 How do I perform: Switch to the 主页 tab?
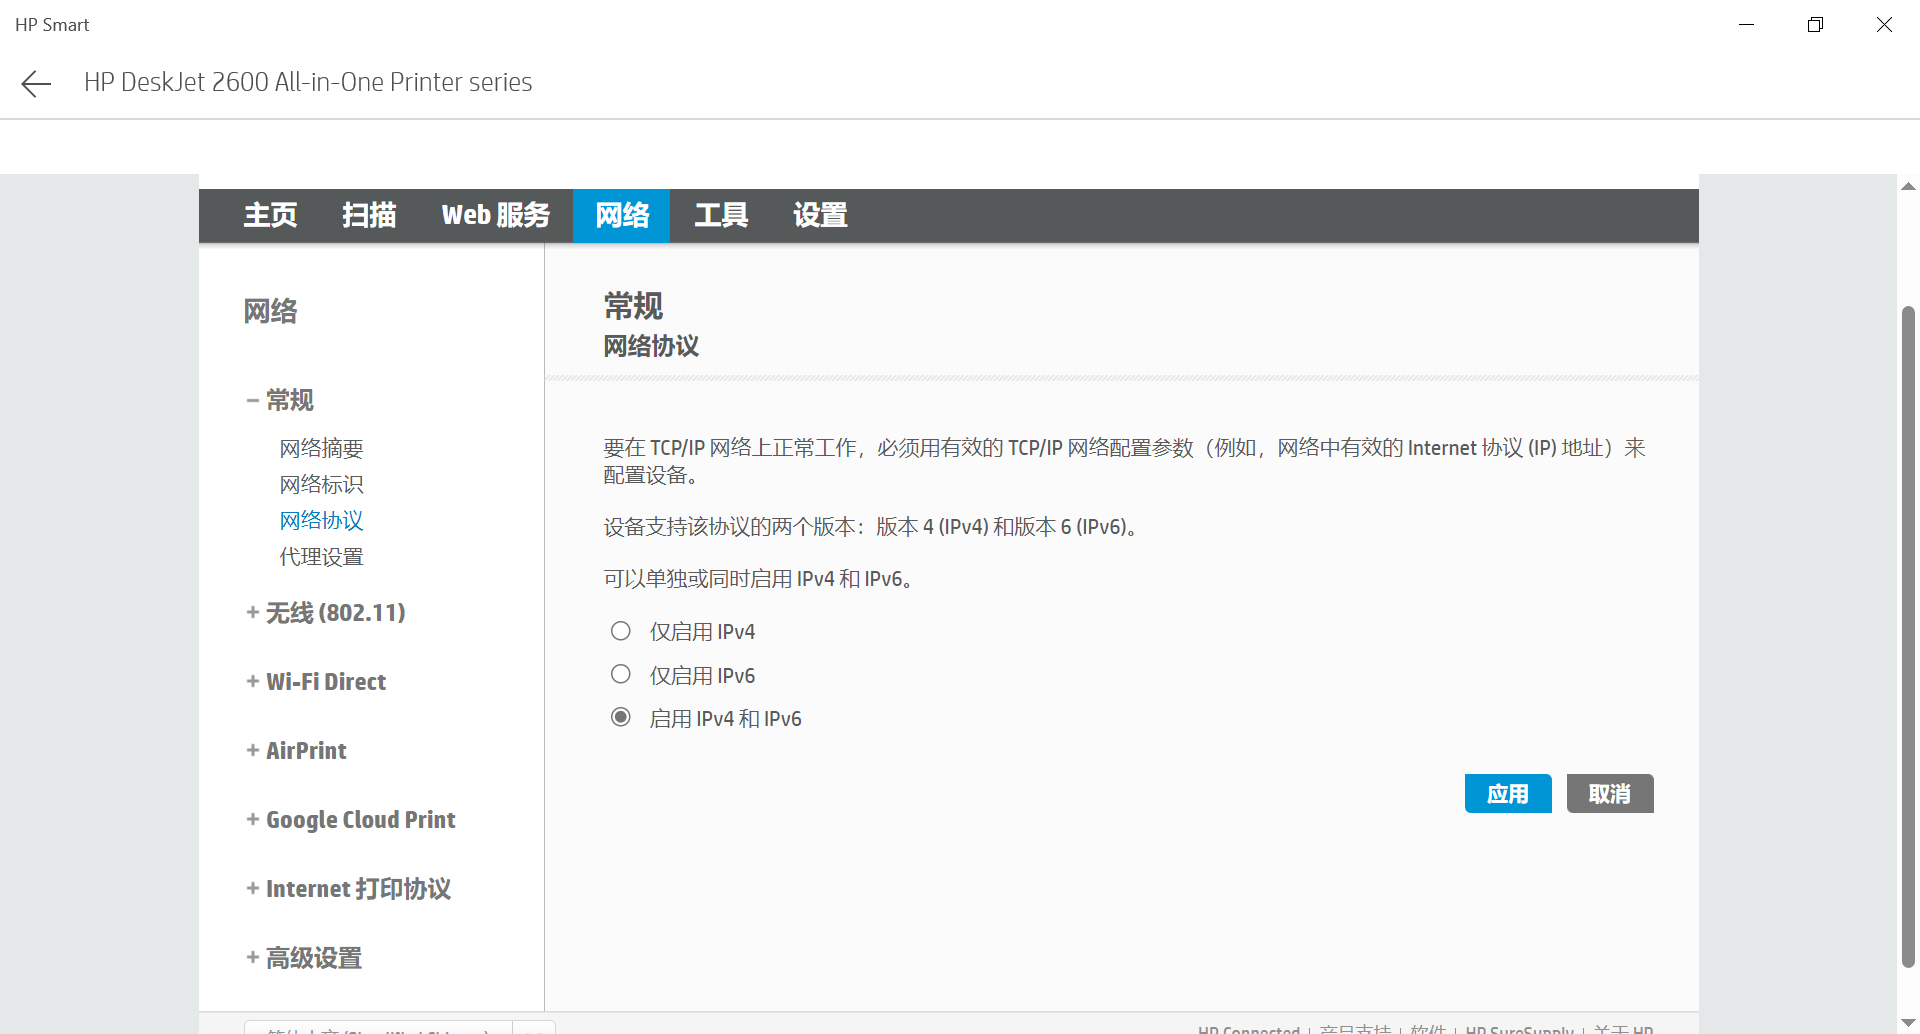[x=269, y=215]
